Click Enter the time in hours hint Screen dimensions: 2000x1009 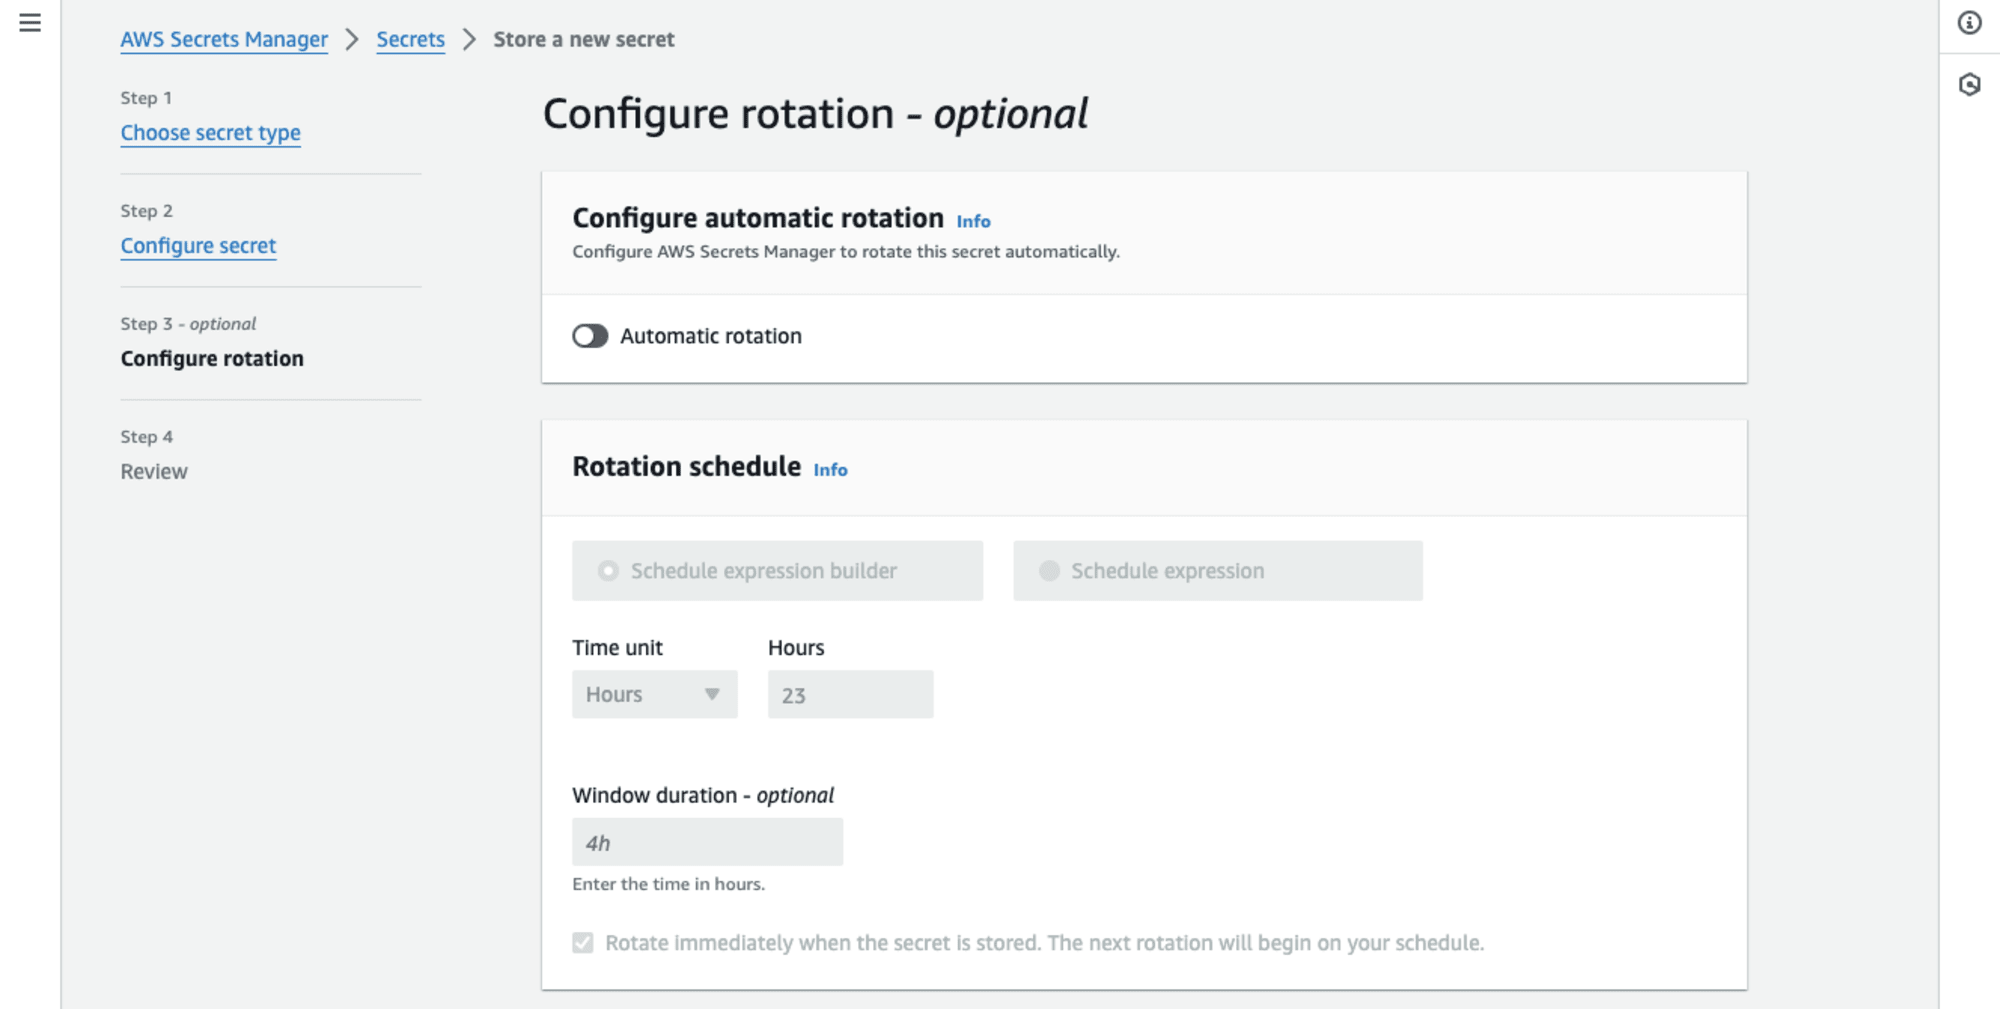pyautogui.click(x=668, y=884)
